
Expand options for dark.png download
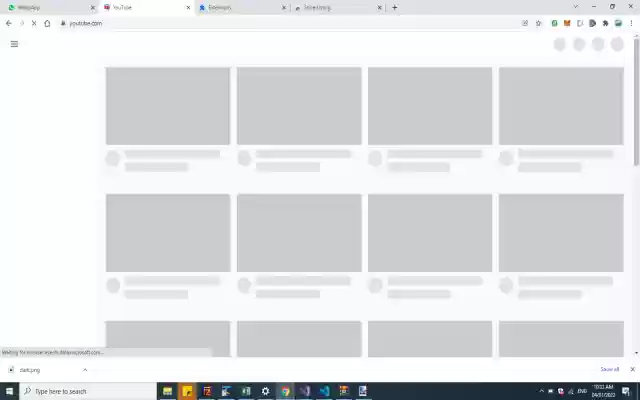(85, 370)
